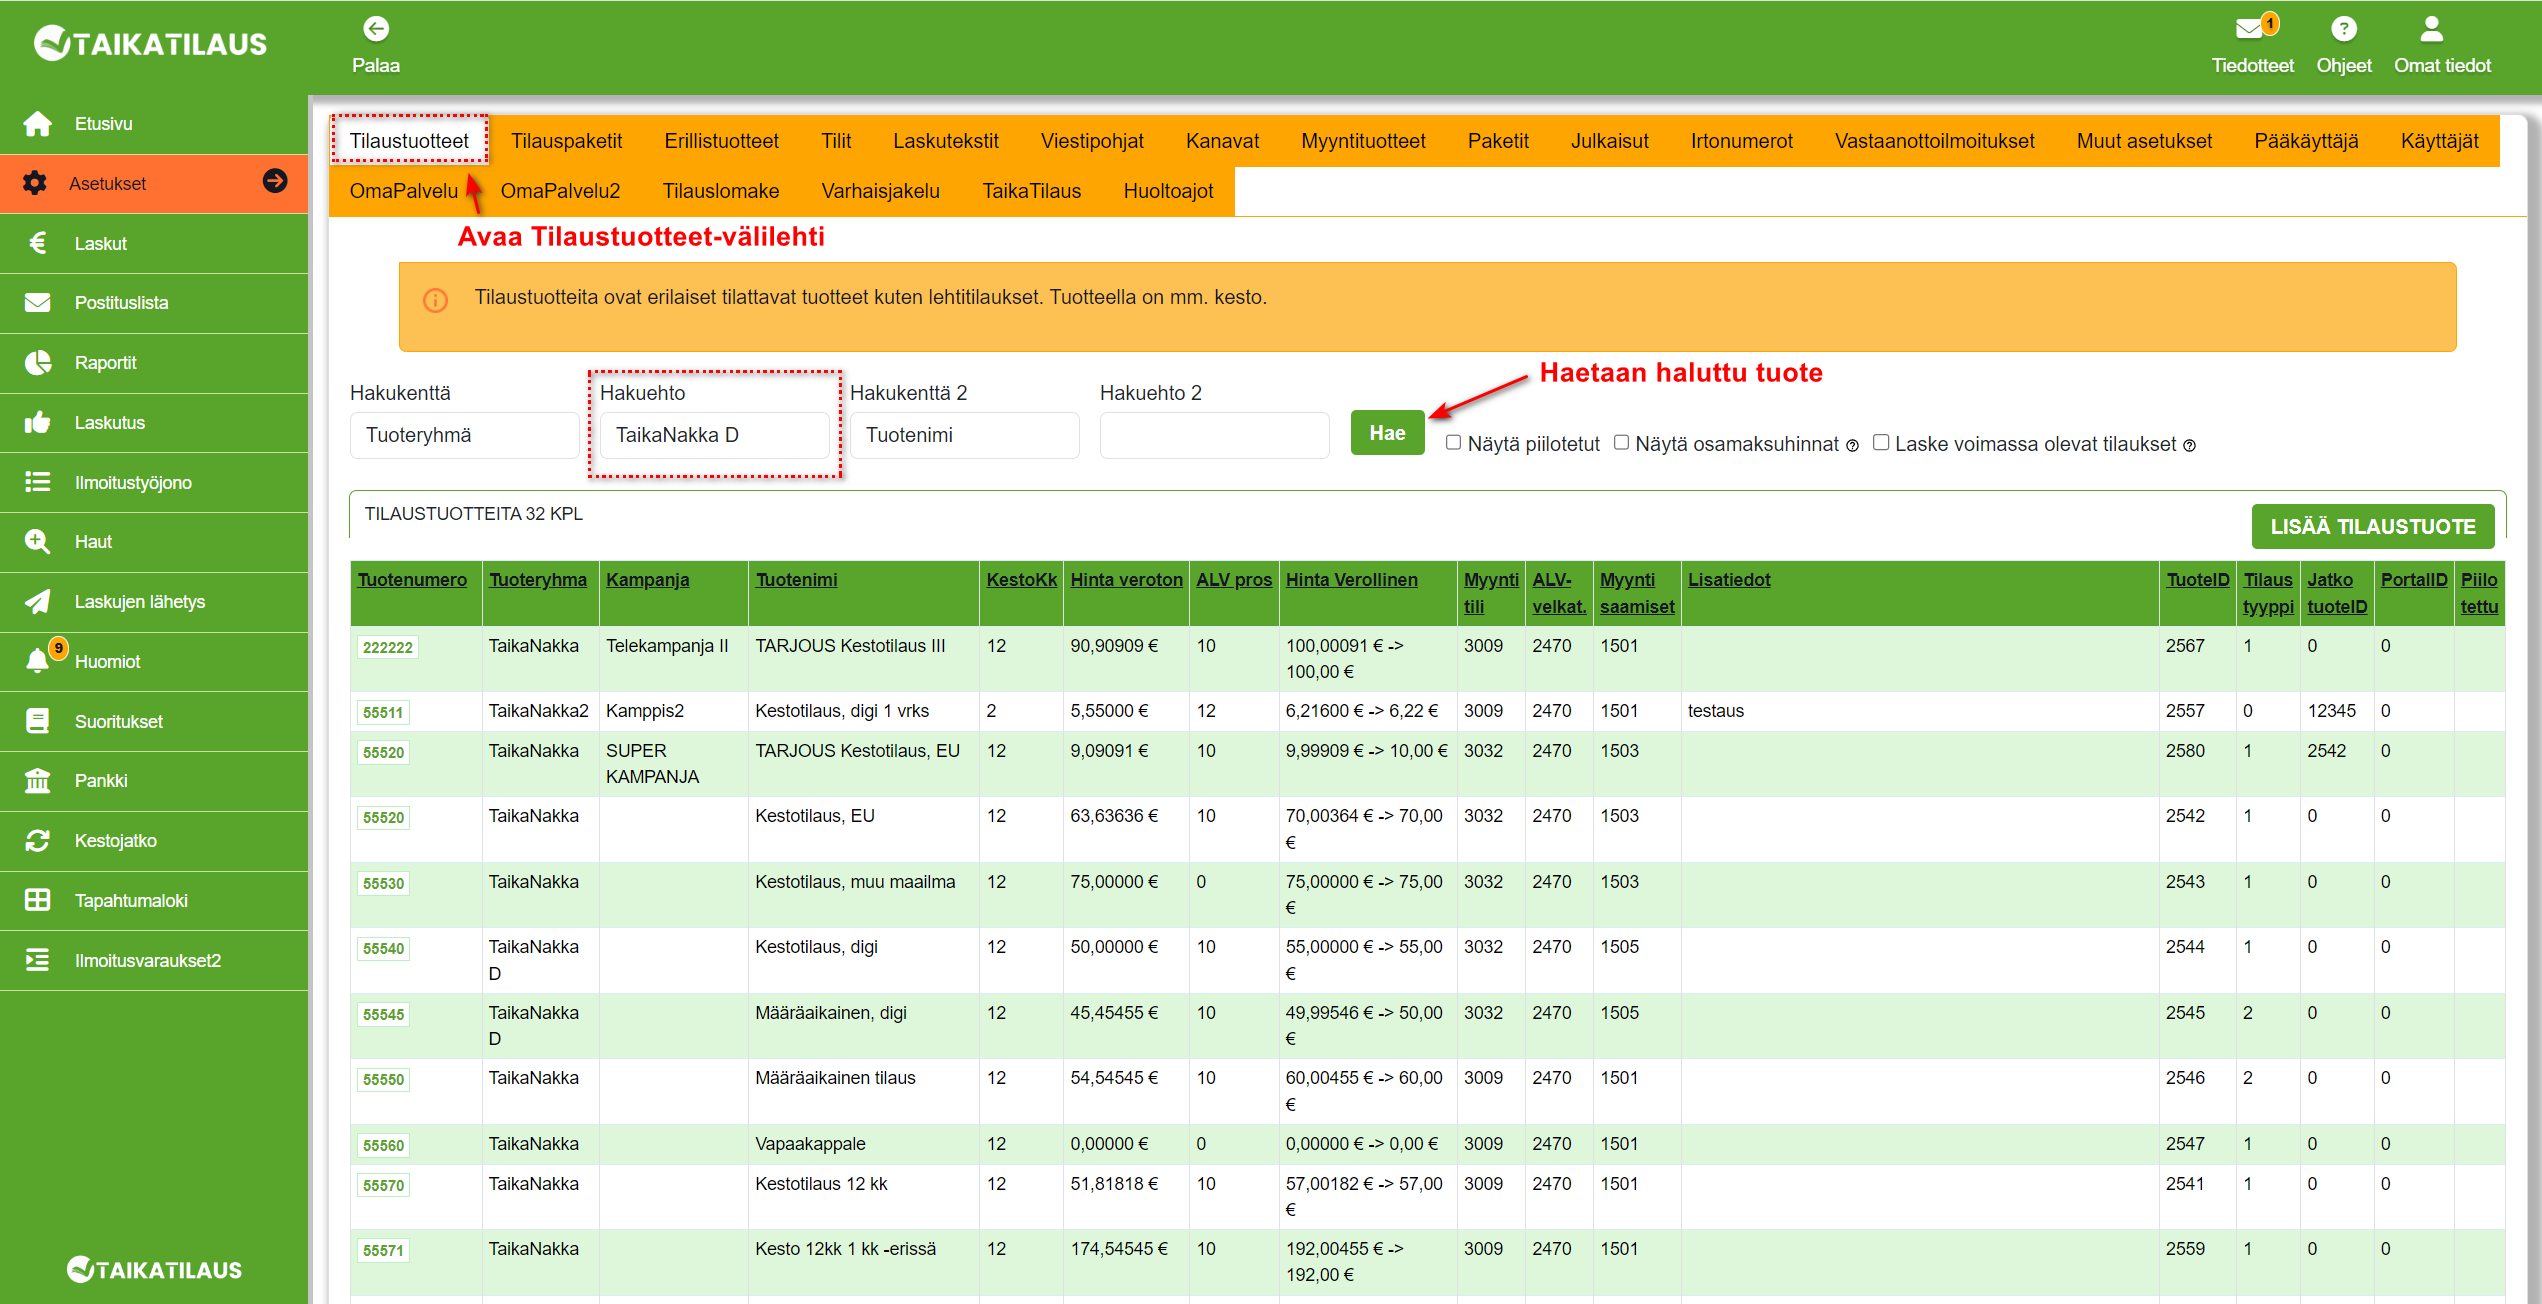Click the Suoritukset receipt icon

pos(38,721)
